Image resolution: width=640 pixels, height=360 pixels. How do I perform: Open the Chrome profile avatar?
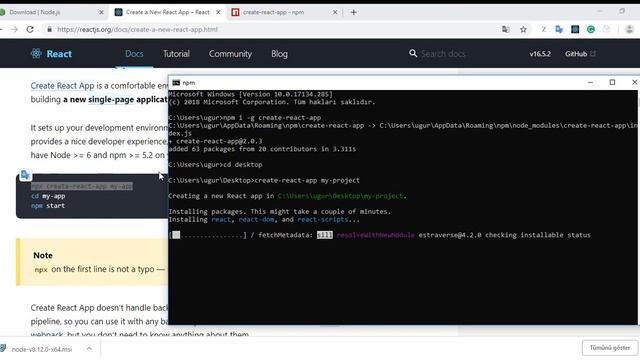tap(629, 29)
